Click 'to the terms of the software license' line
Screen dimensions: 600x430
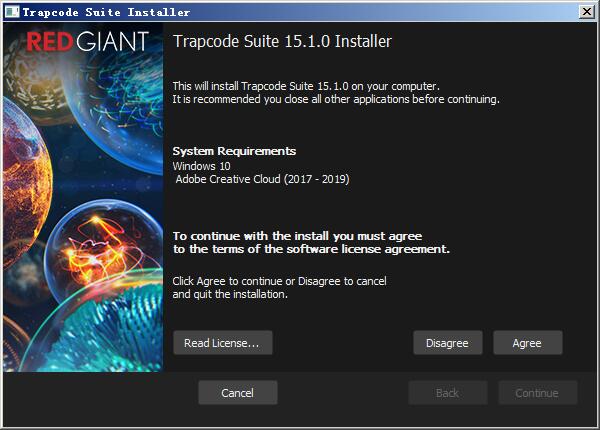click(311, 249)
